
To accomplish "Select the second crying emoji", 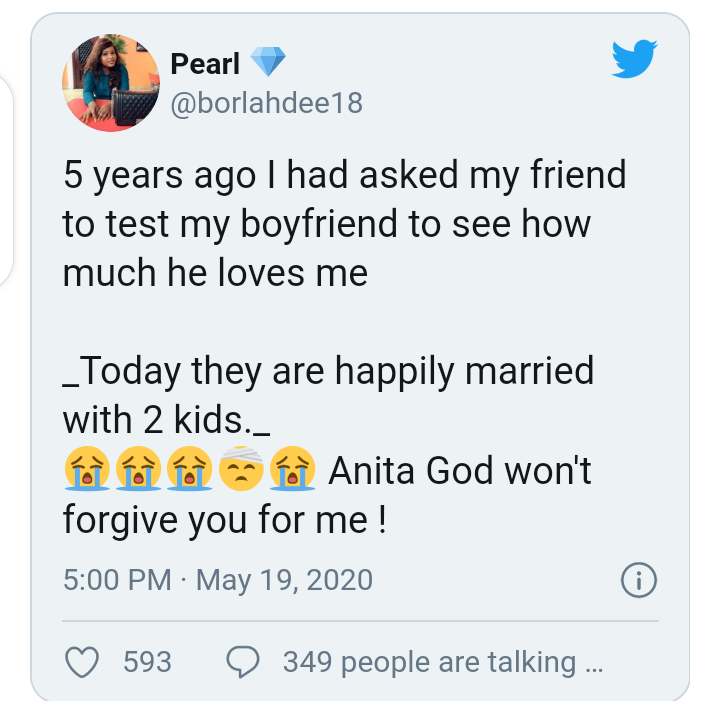I will (x=137, y=470).
